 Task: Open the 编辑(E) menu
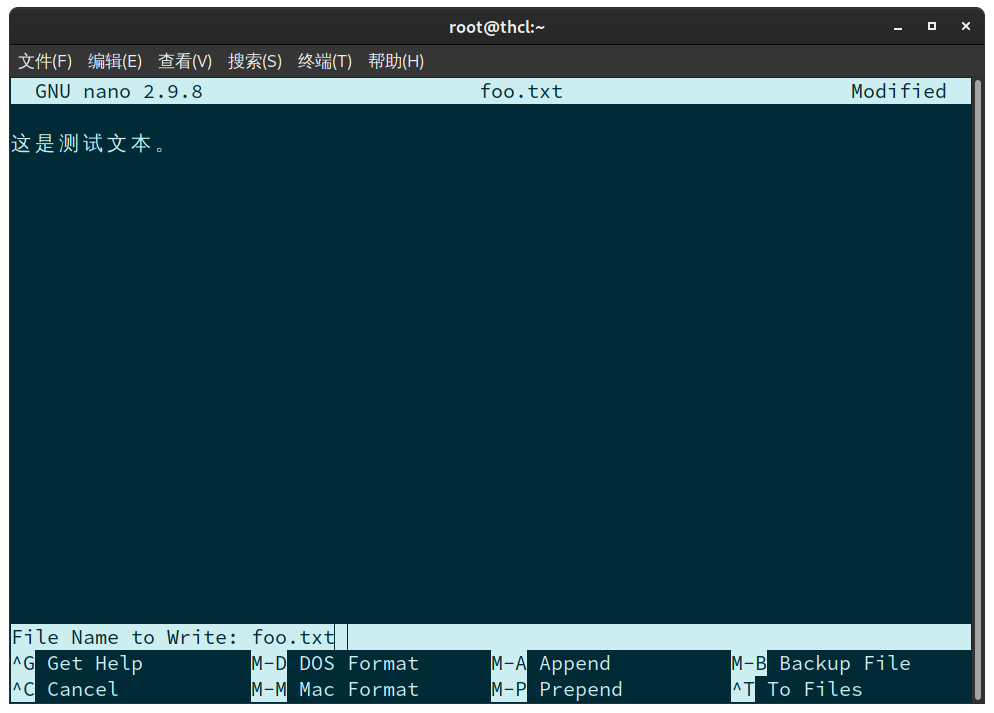click(115, 61)
